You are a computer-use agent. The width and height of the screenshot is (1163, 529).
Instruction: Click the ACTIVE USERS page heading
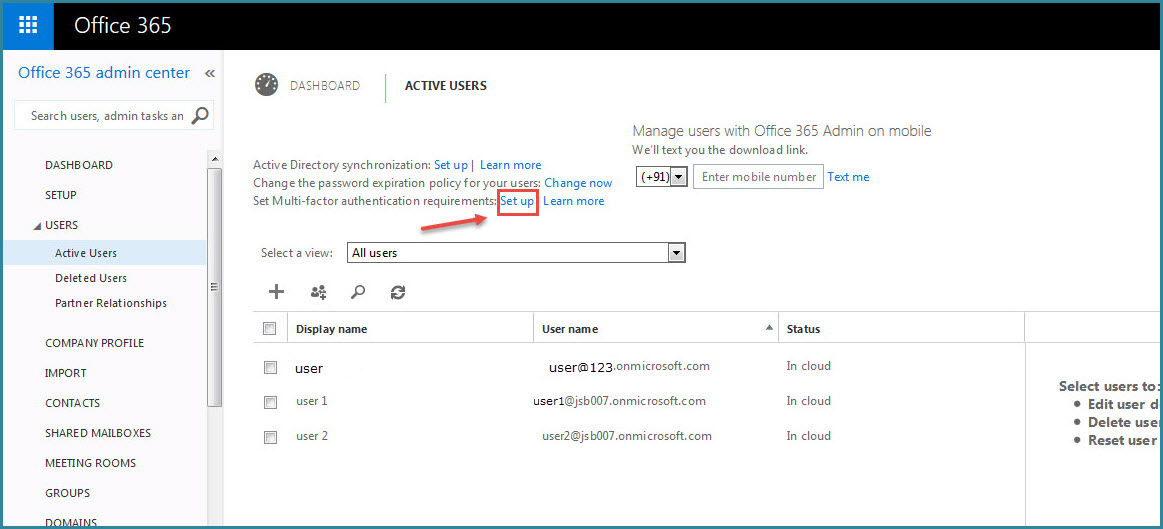(x=446, y=85)
